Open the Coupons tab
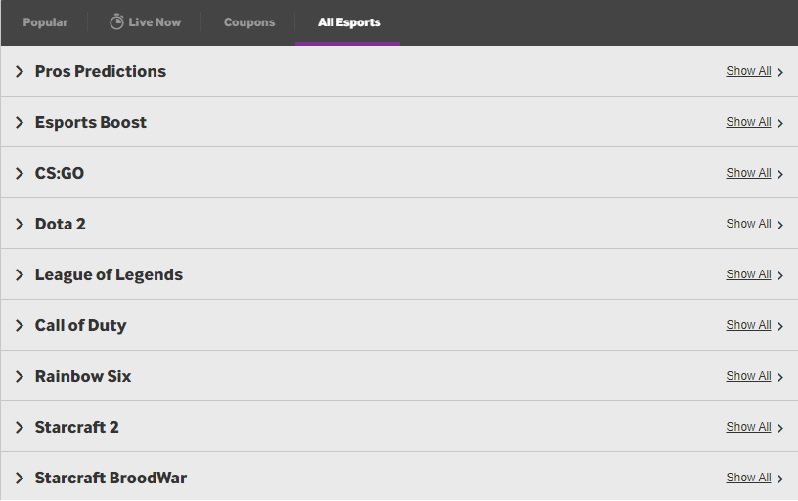This screenshot has height=501, width=798. coord(249,22)
